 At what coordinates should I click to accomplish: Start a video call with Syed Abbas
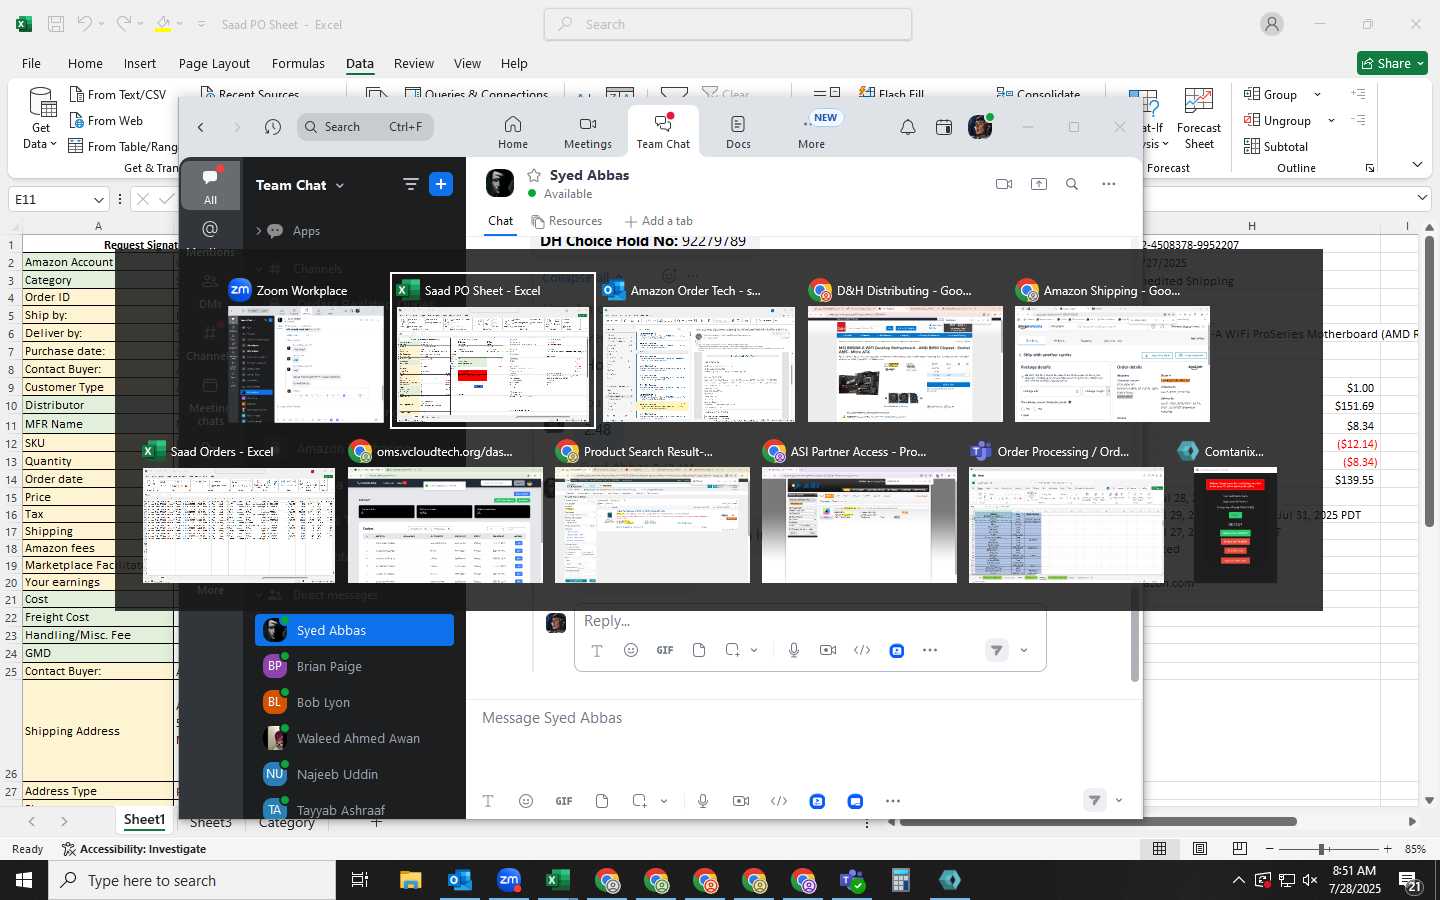[x=1005, y=184]
